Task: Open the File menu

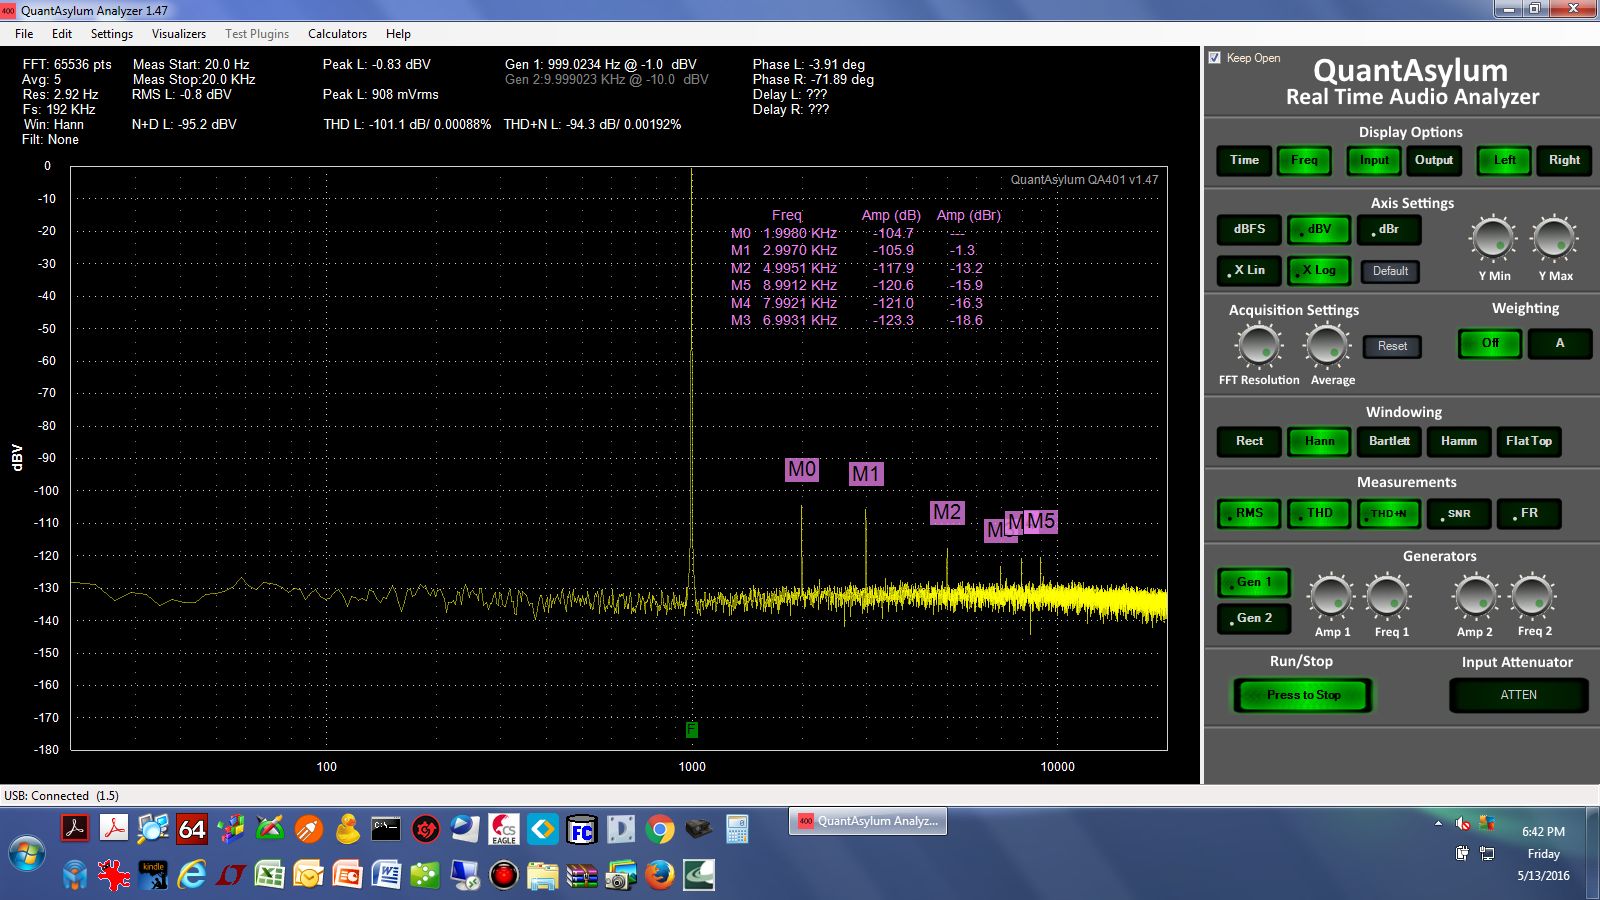Action: coord(24,33)
